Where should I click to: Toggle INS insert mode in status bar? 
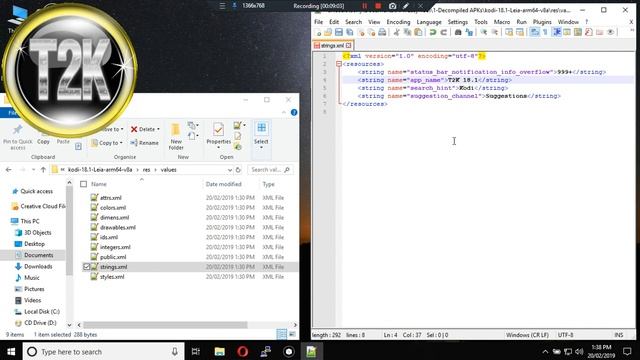point(619,335)
